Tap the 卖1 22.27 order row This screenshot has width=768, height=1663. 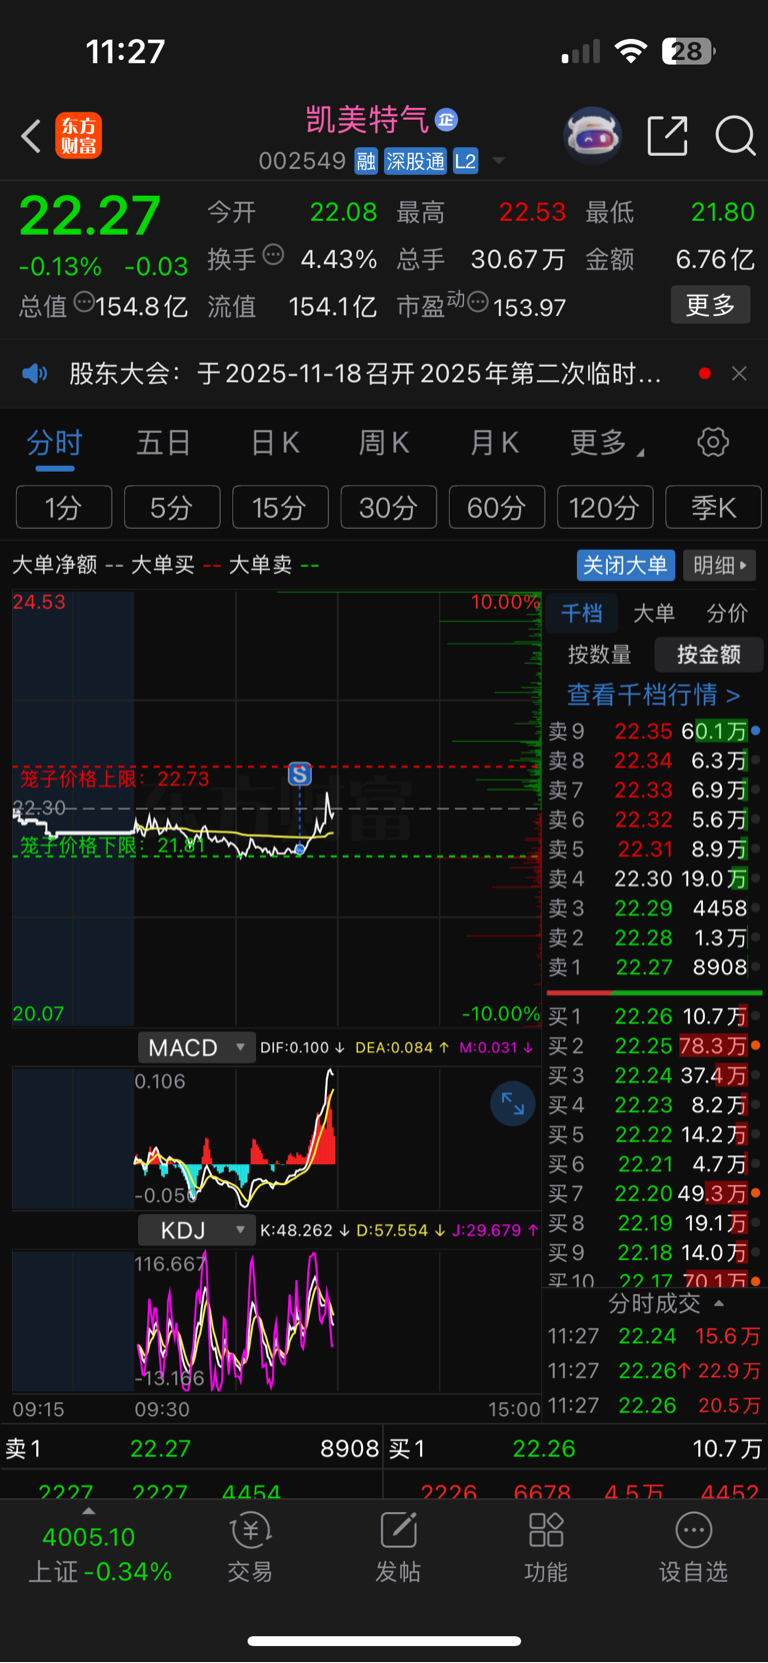tap(655, 967)
